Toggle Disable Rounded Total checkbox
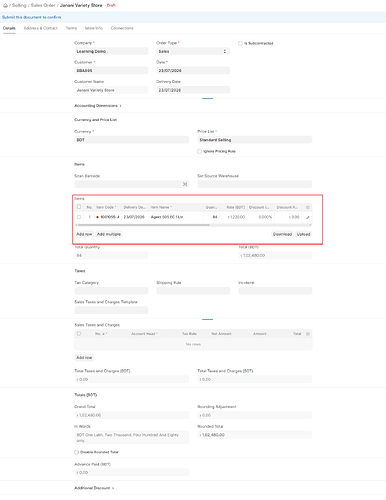 tap(76, 452)
